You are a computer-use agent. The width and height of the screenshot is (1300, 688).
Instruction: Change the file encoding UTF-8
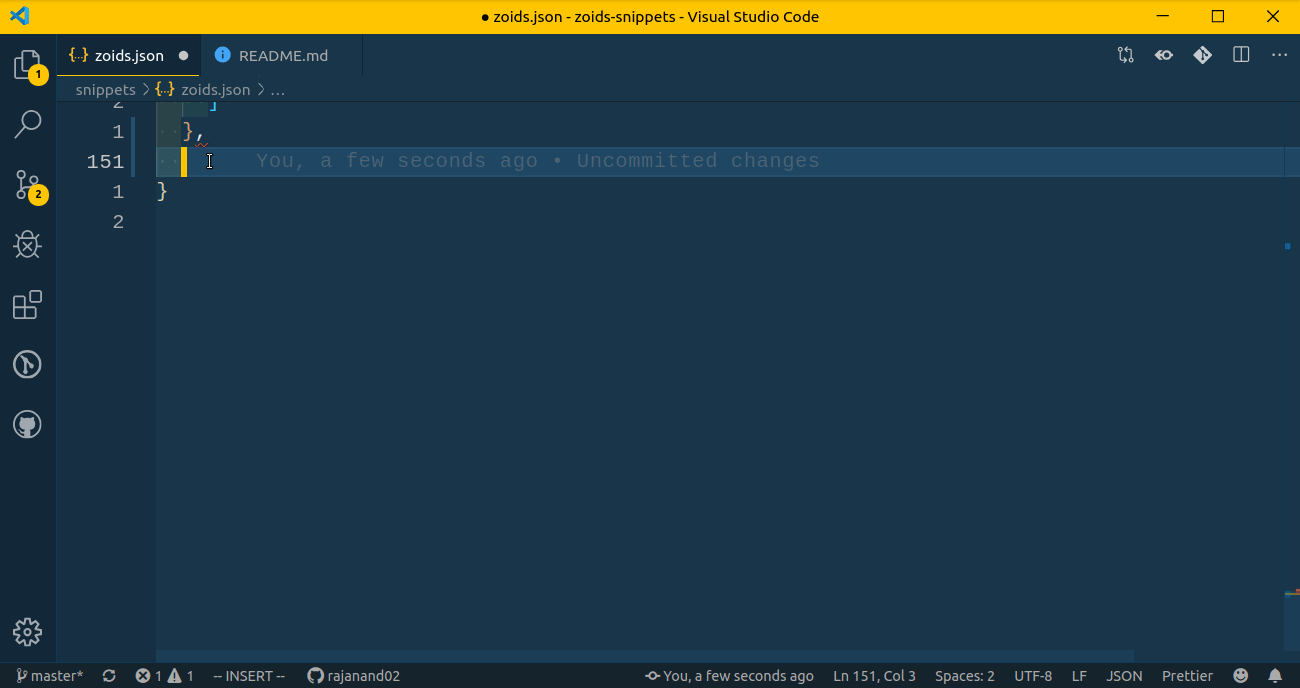click(x=1033, y=676)
